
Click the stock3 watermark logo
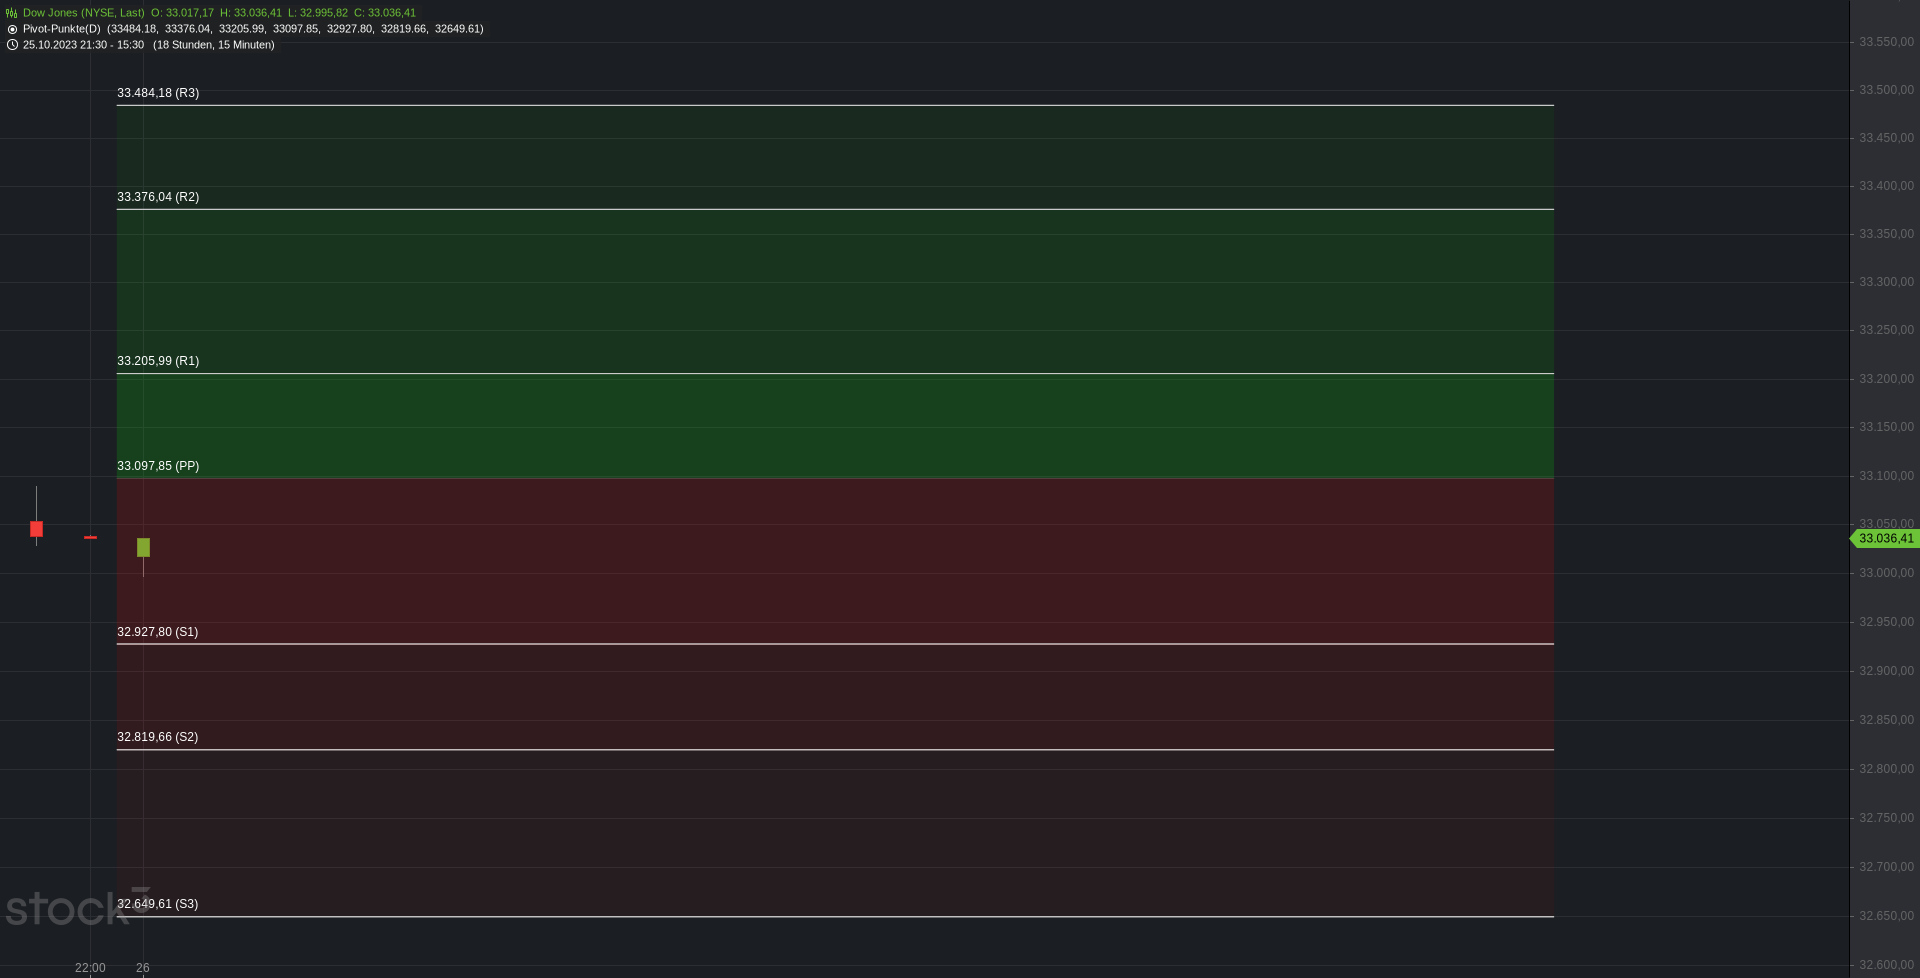tap(78, 907)
